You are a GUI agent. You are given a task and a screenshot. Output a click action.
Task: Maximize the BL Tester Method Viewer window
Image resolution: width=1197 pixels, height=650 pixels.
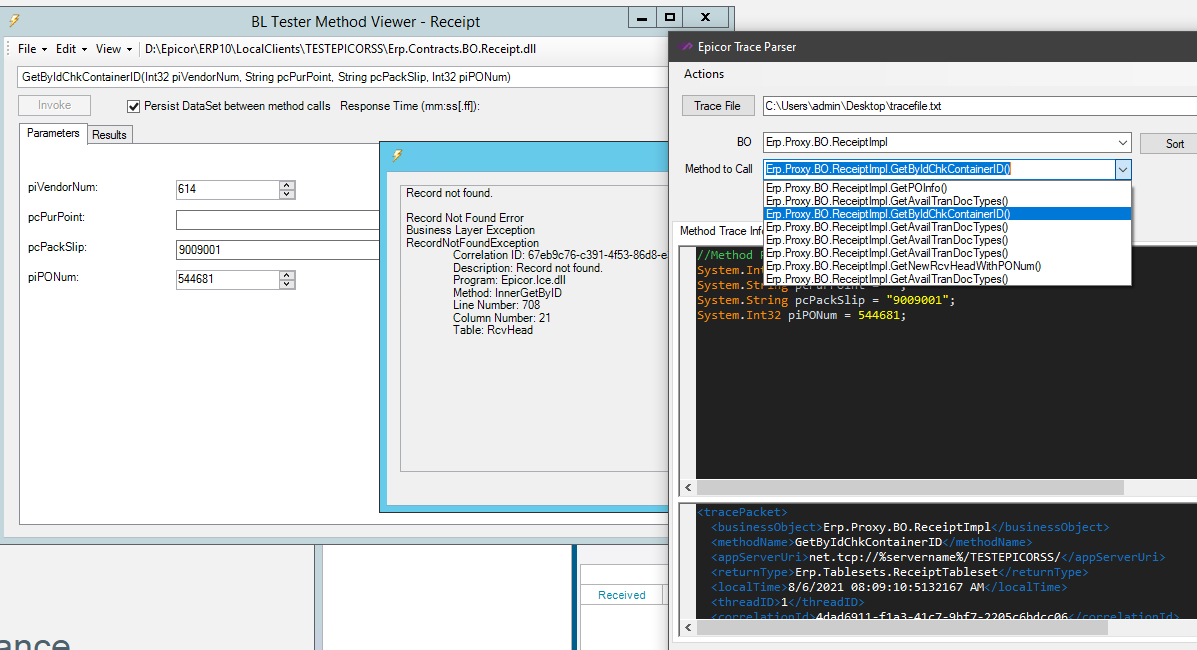coord(670,17)
